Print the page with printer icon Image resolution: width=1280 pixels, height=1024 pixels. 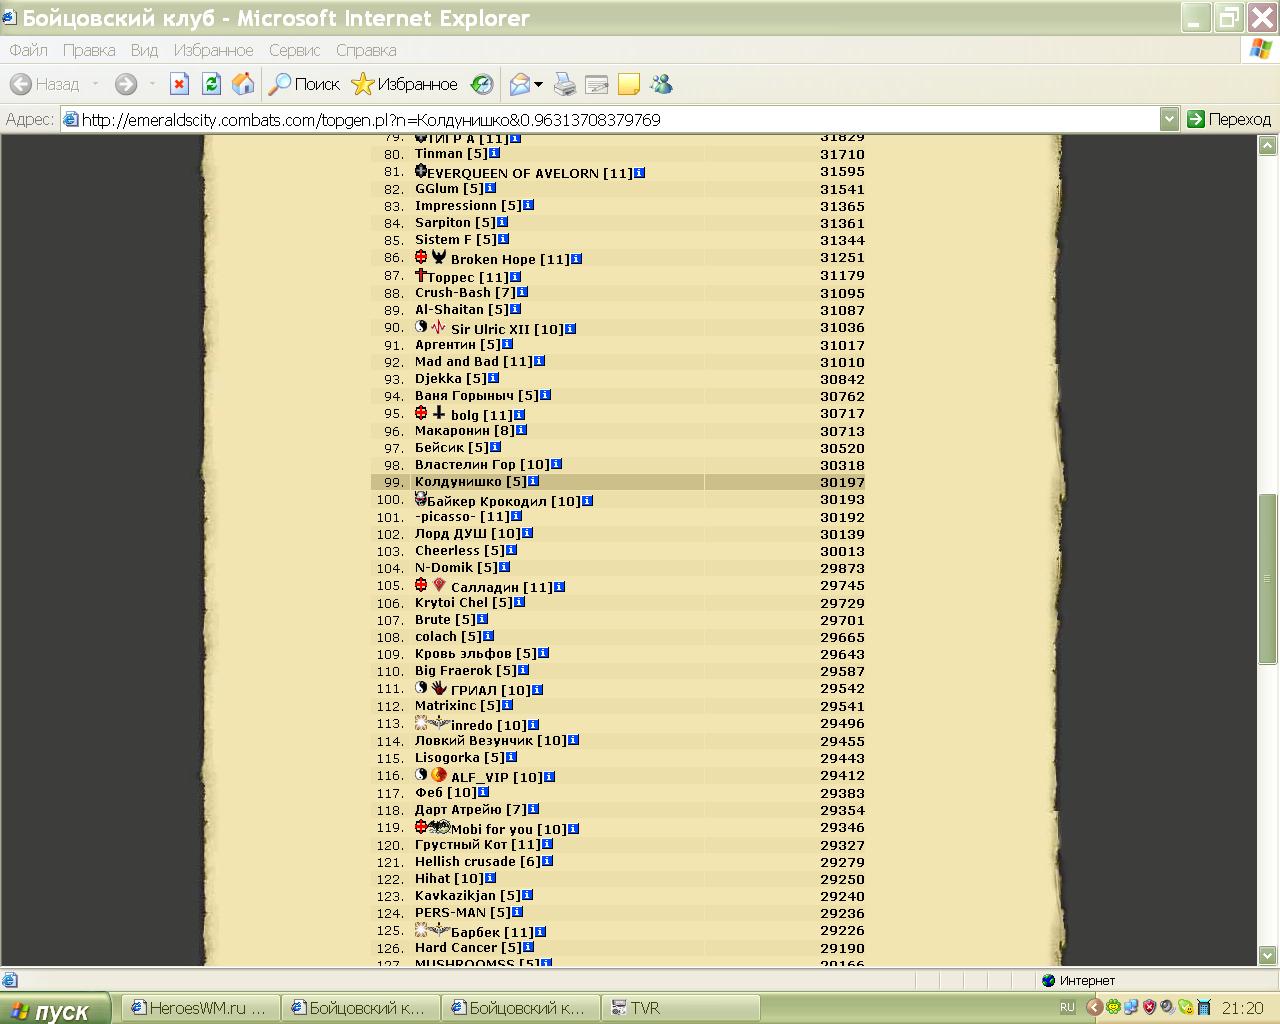(x=565, y=85)
